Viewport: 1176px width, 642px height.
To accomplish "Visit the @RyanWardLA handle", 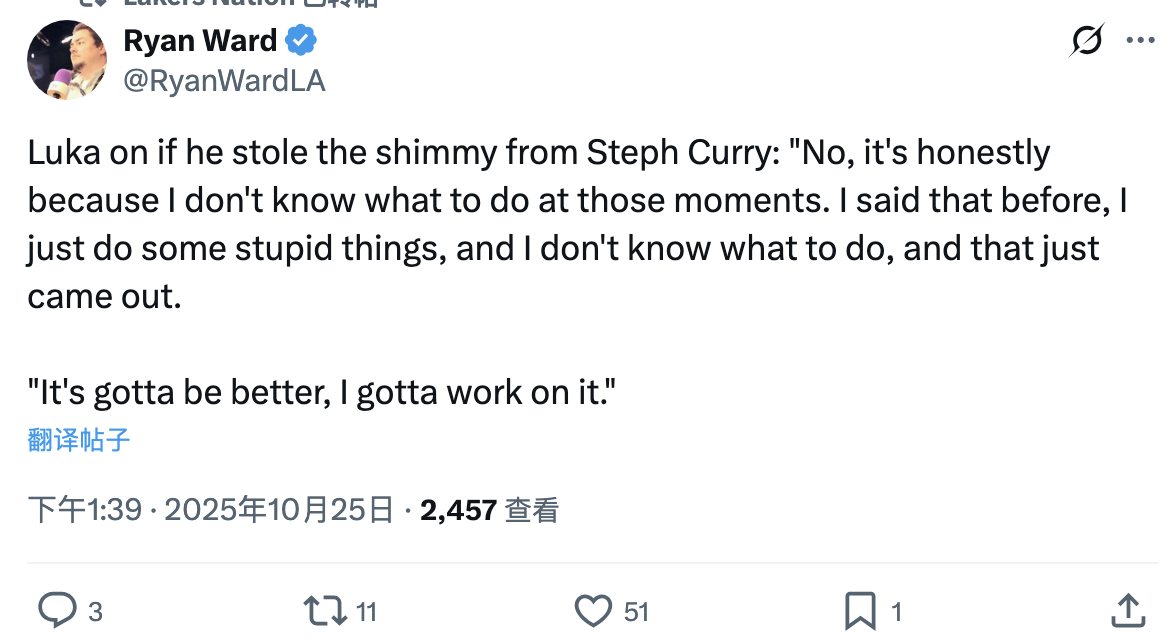I will click(223, 81).
